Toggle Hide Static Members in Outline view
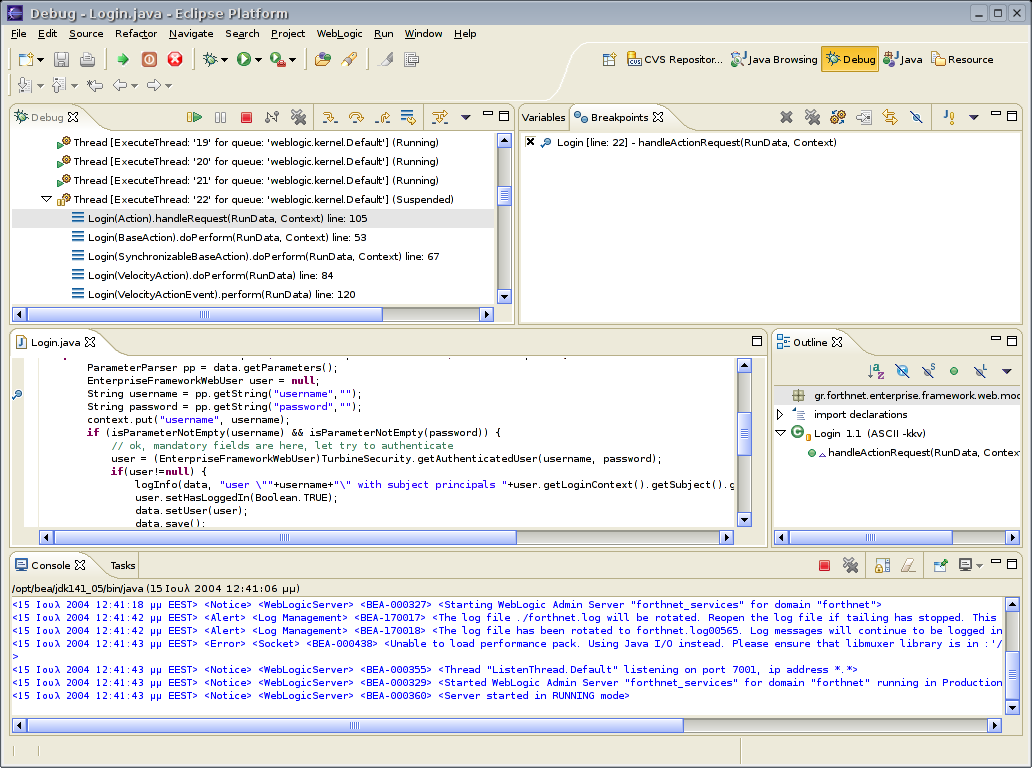The height and width of the screenshot is (768, 1032). (x=928, y=371)
